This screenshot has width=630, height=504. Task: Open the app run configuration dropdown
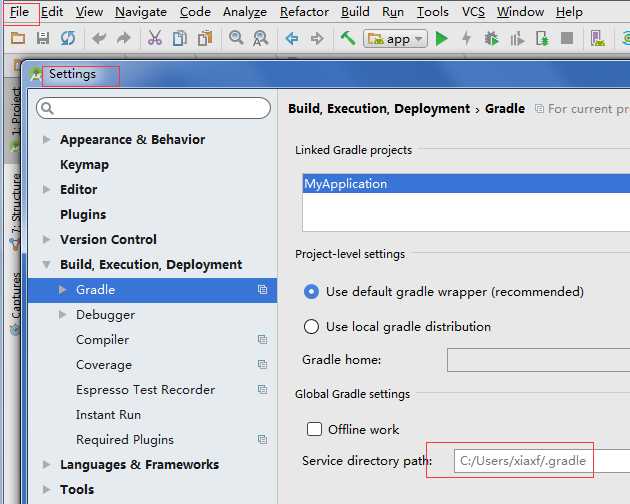(x=395, y=39)
